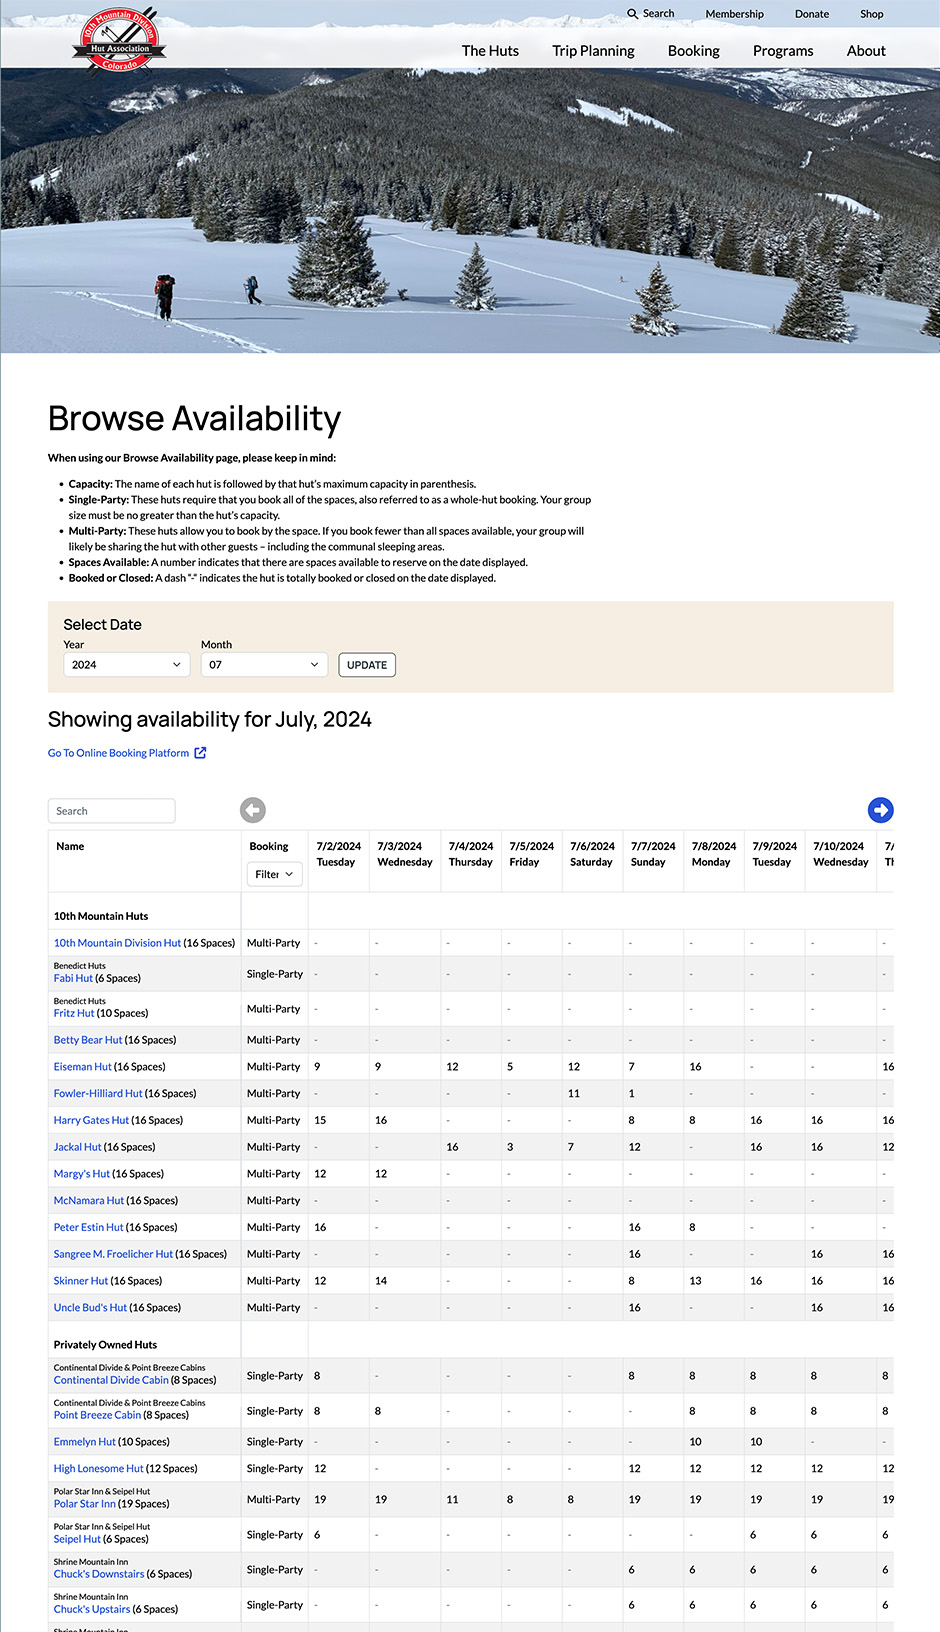940x1632 pixels.
Task: Go to previous dates with gray arrow
Action: point(253,810)
